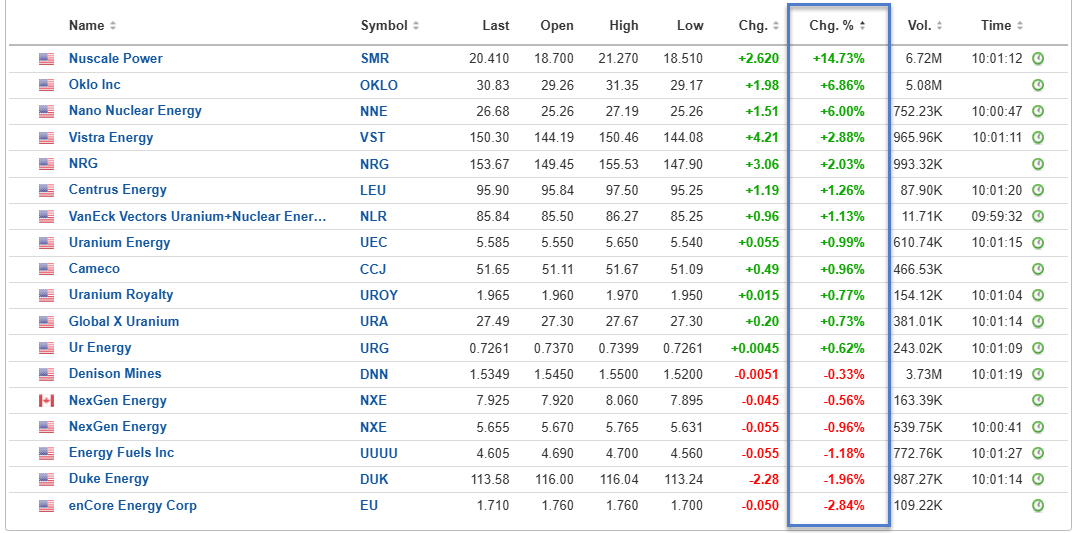Click the US flag beside Cameco
The width and height of the screenshot is (1082, 533).
46,269
